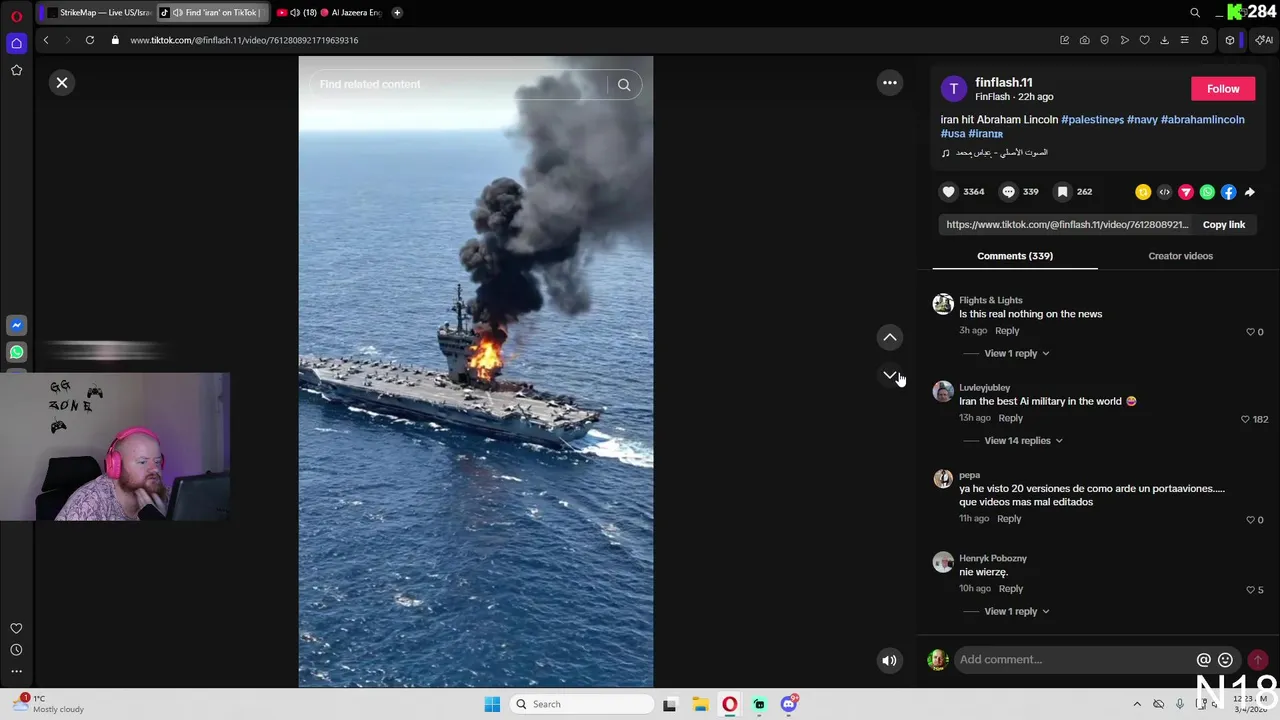Open the finflash.11 profile avatar
The height and width of the screenshot is (720, 1280).
click(x=954, y=89)
